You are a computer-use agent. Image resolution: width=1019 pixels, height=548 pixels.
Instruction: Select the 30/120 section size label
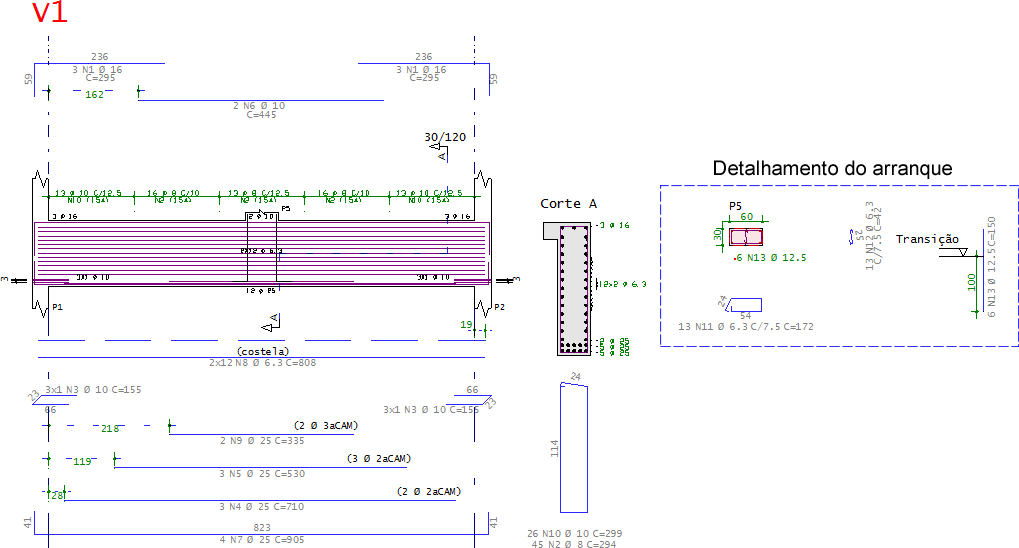pyautogui.click(x=445, y=137)
